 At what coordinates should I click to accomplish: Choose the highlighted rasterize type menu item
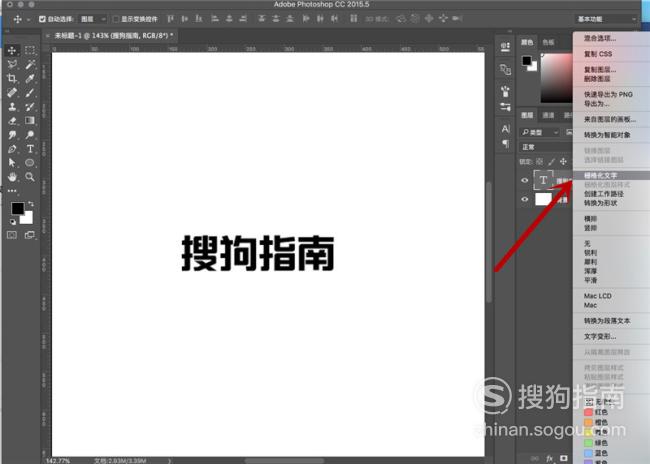pos(611,175)
